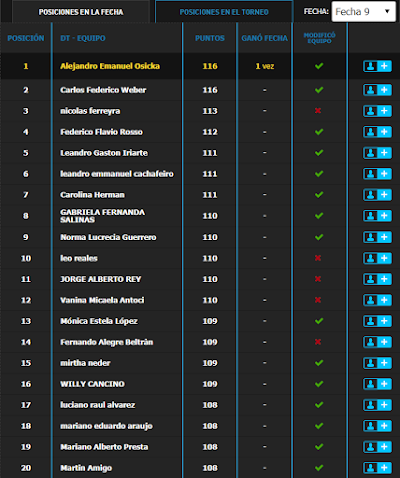Select the name Leandro Gaston Iriarte
Screen dimensions: 400x478
click(x=104, y=153)
